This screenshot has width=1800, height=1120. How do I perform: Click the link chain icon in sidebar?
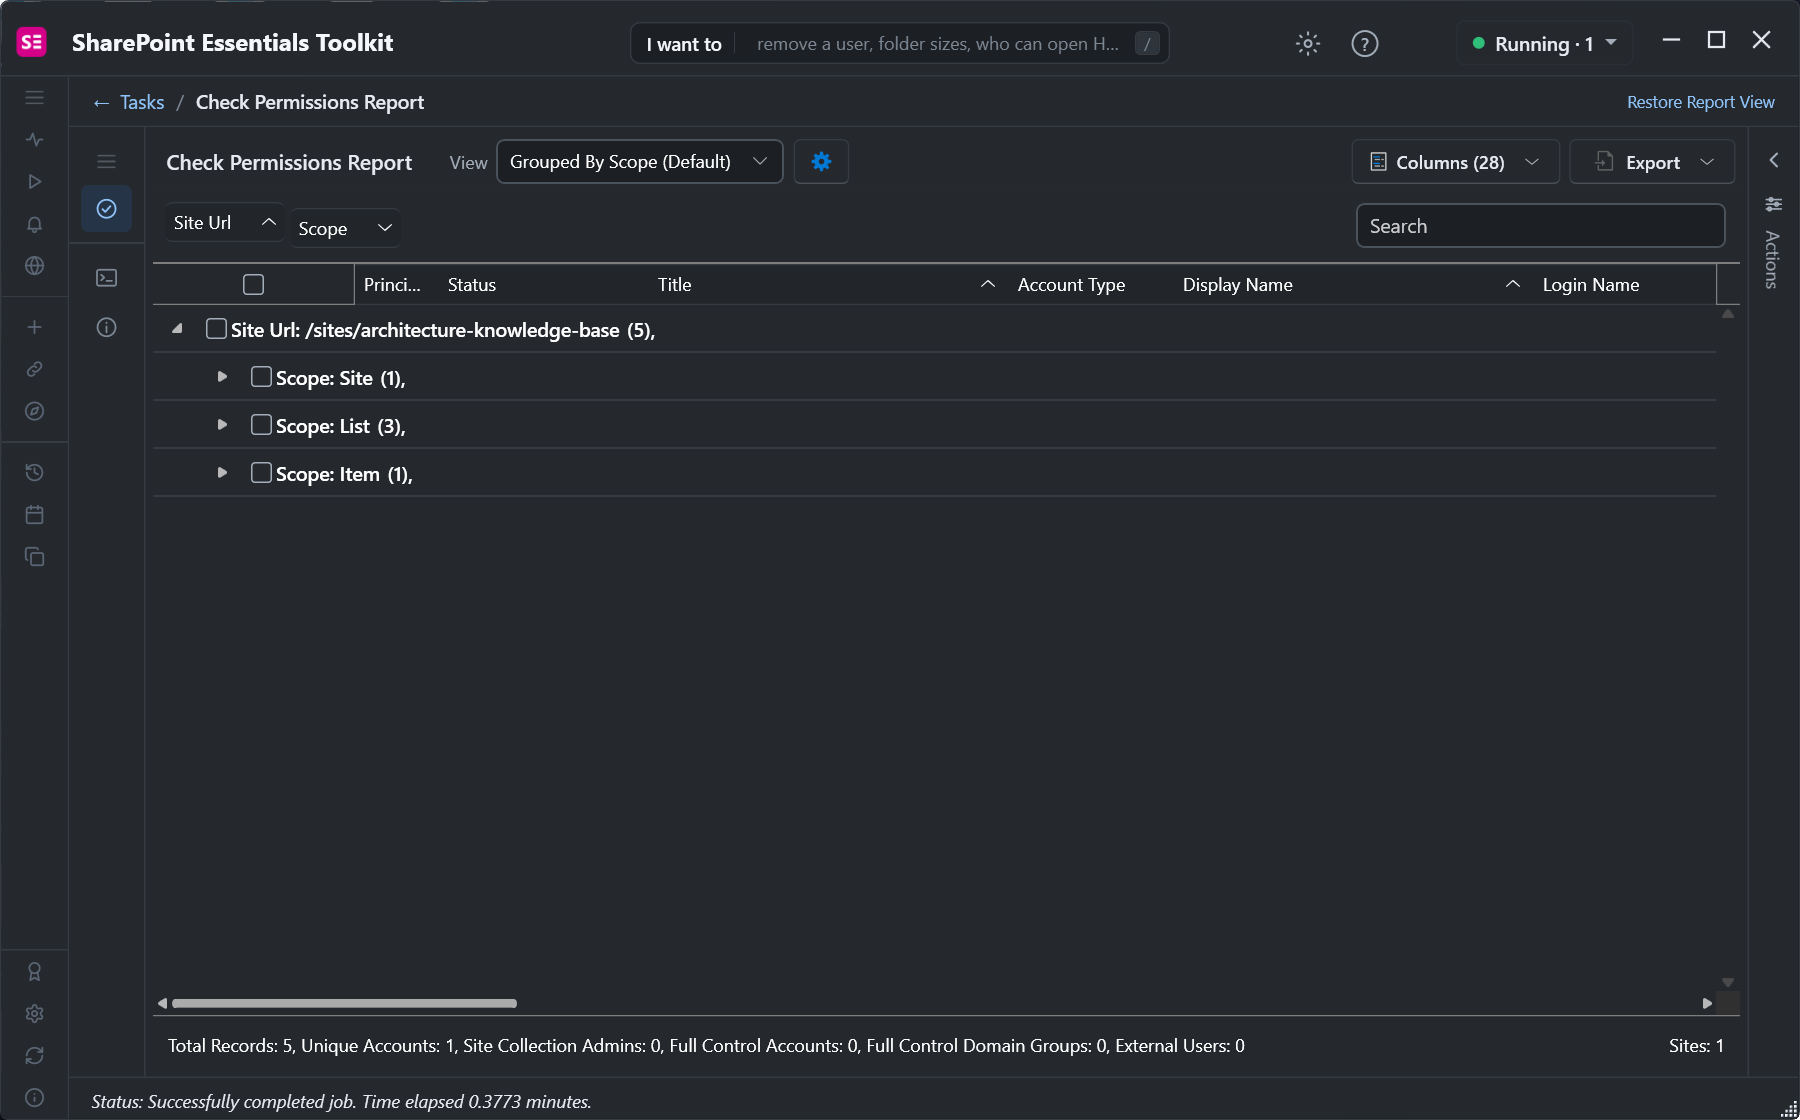tap(35, 369)
